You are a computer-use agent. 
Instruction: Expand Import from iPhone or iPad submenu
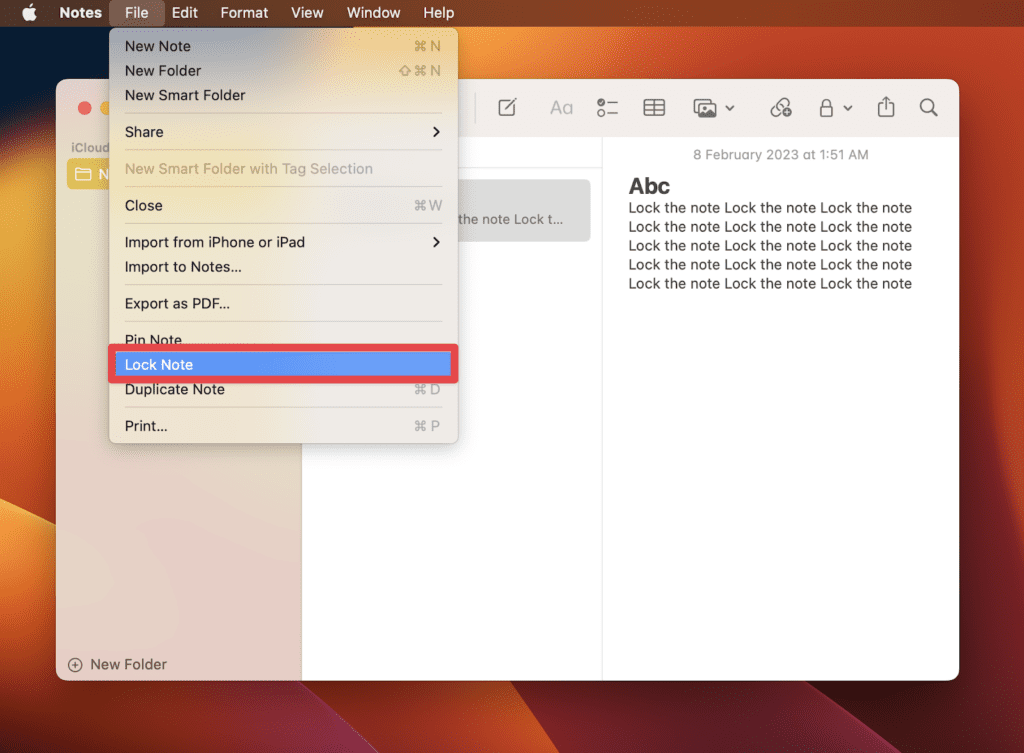tap(283, 242)
